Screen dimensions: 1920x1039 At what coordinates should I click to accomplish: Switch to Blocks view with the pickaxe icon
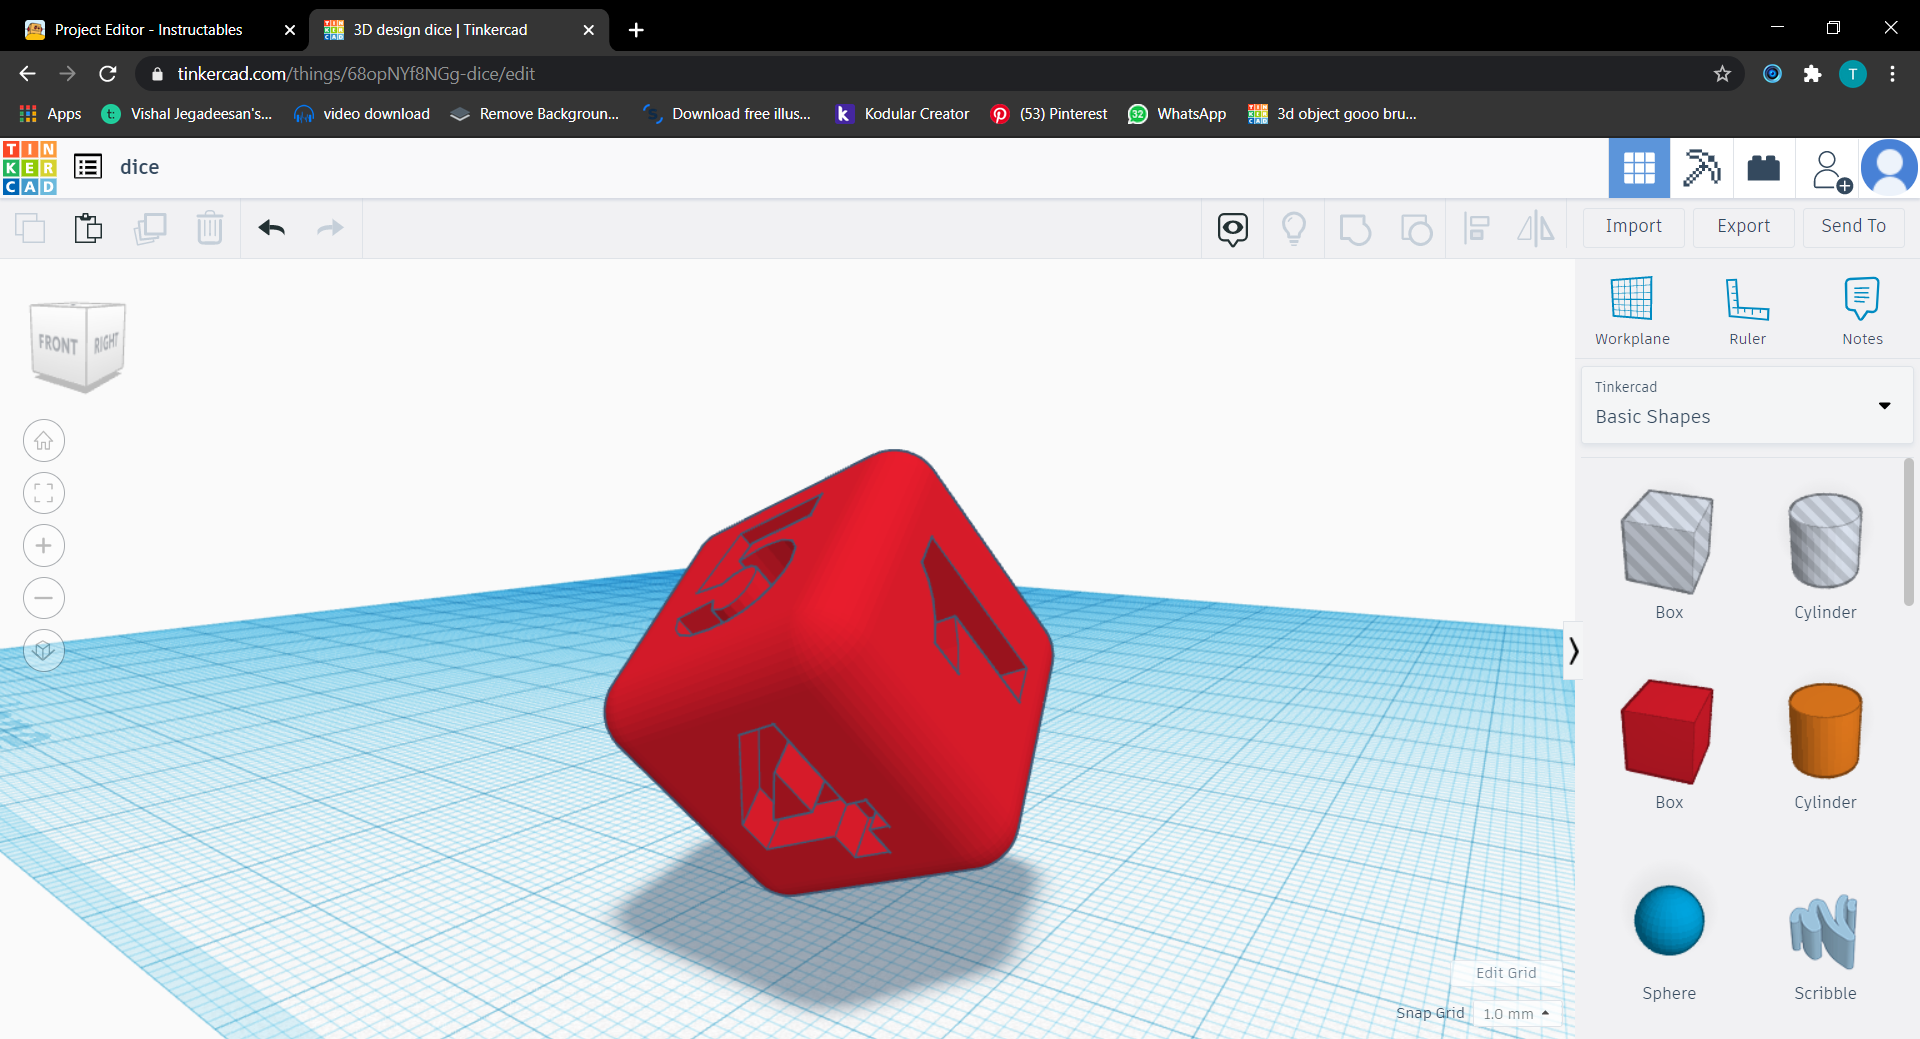(x=1701, y=167)
